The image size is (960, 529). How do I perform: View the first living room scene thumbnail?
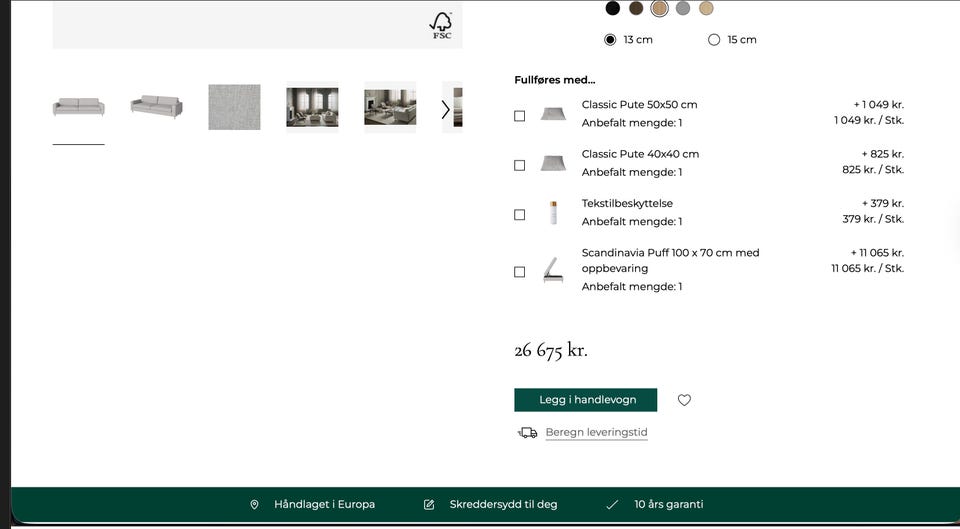312,107
